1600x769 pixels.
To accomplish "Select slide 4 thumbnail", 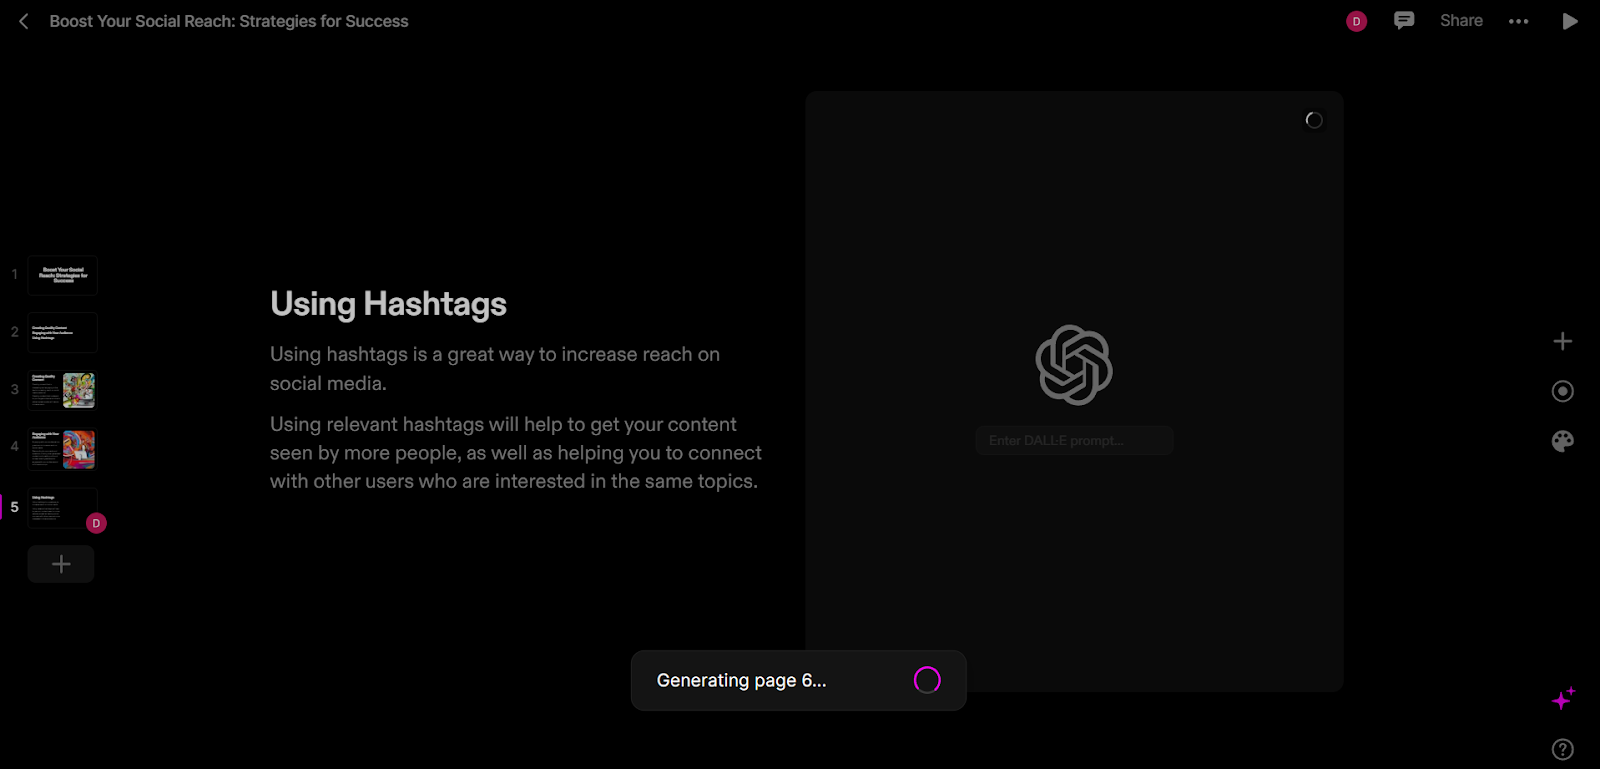I will (x=62, y=449).
